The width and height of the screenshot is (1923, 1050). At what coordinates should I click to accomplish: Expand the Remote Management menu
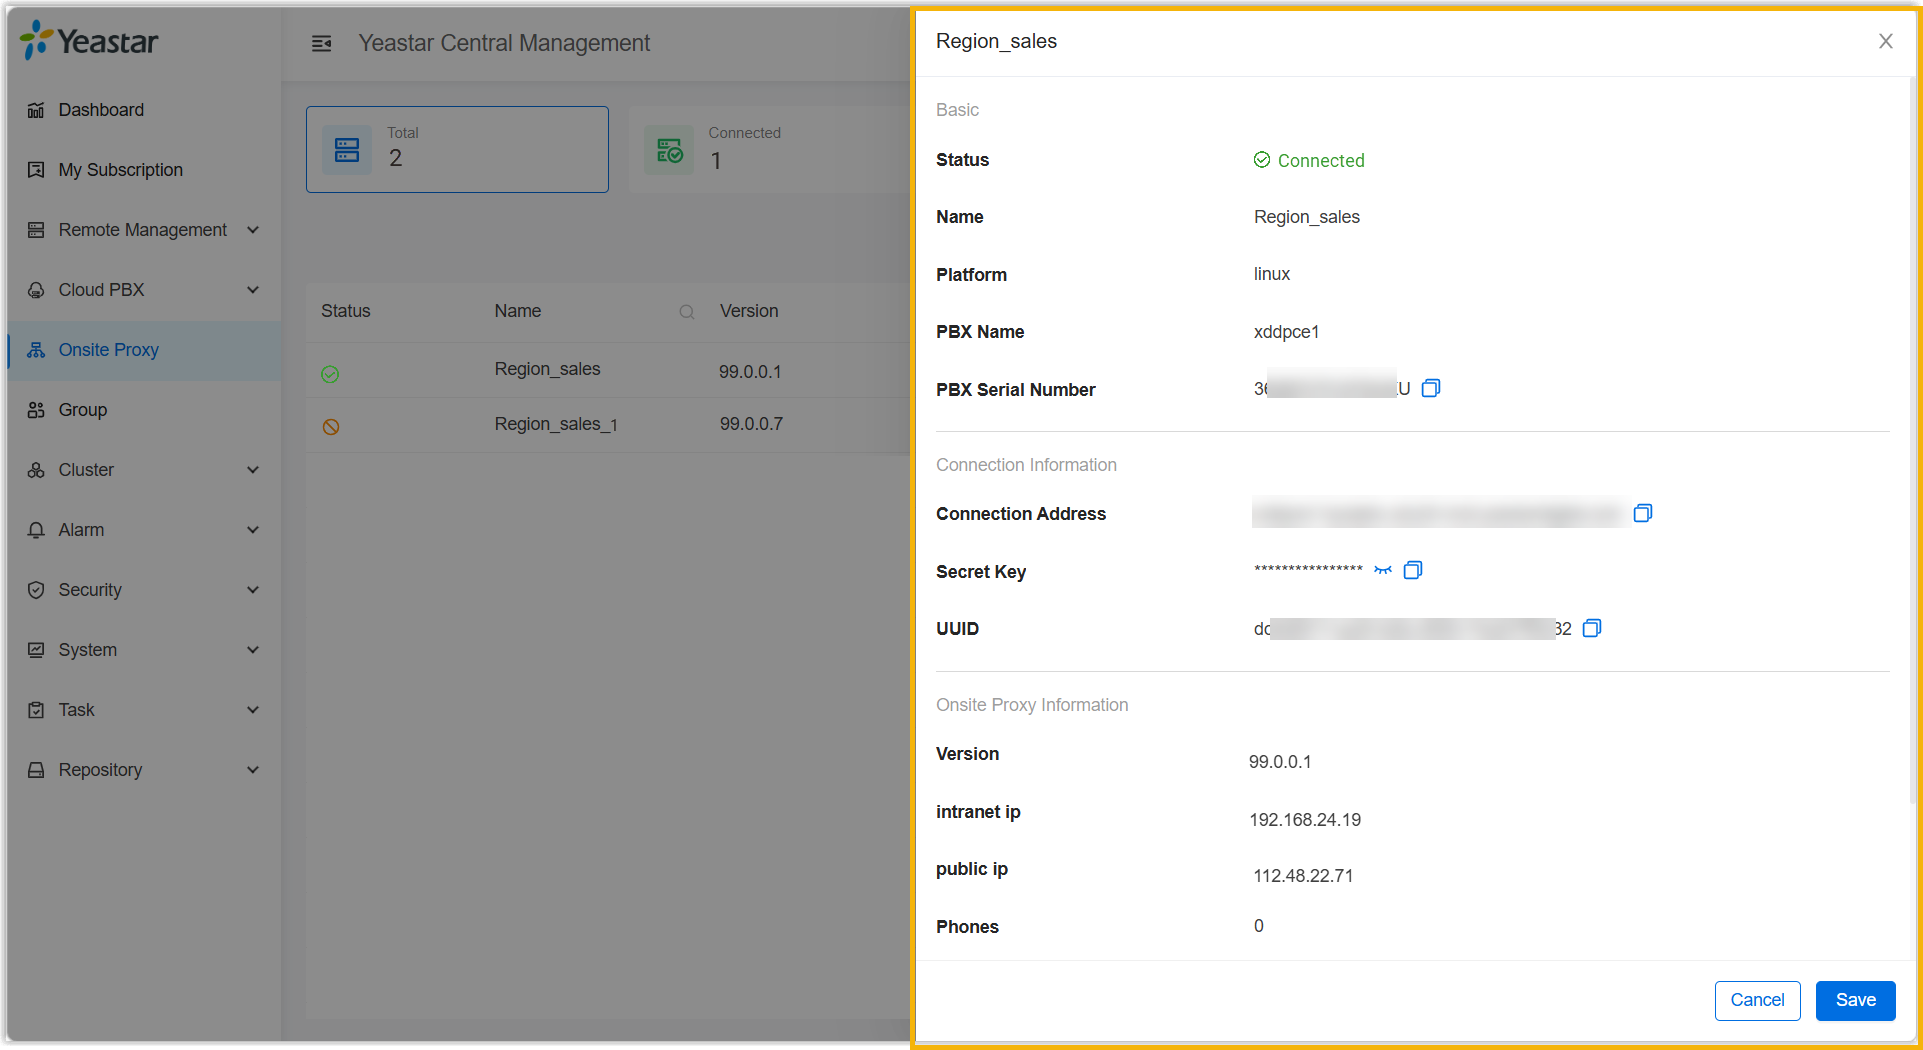143,230
